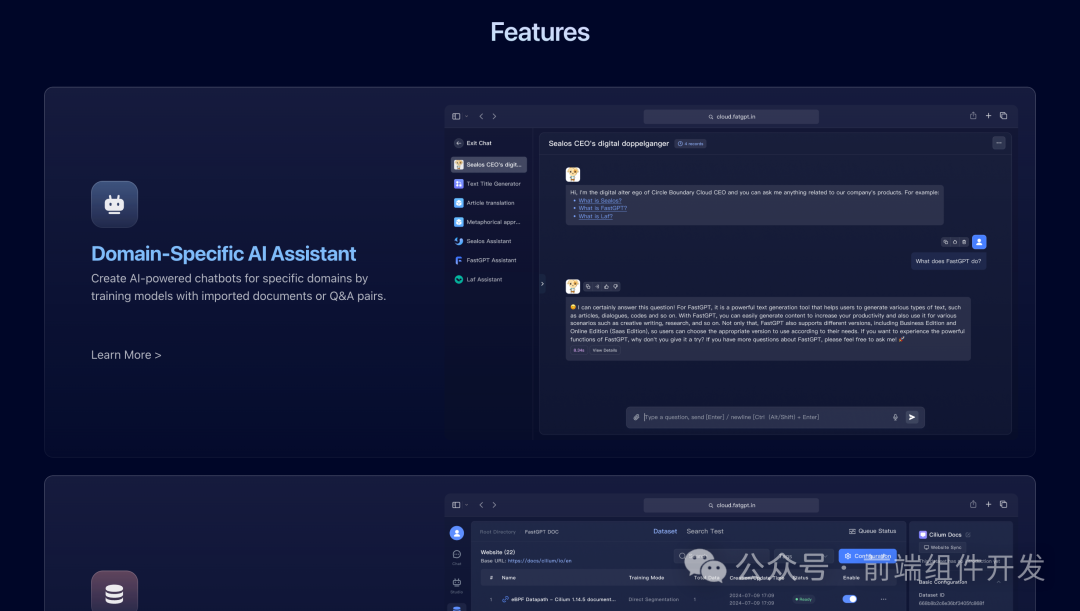This screenshot has height=611, width=1080.
Task: Toggle the sidebar icon in the dataset screenshot's browser bar
Action: 456,505
